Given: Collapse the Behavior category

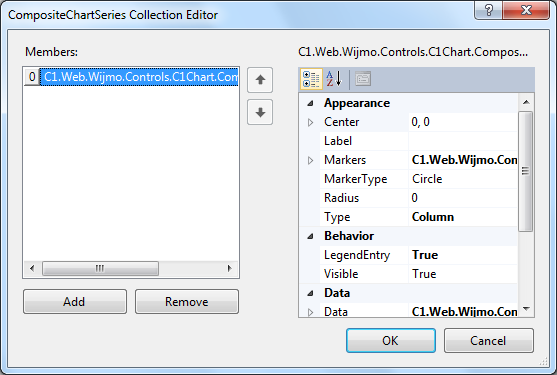Looking at the screenshot, I should (310, 236).
